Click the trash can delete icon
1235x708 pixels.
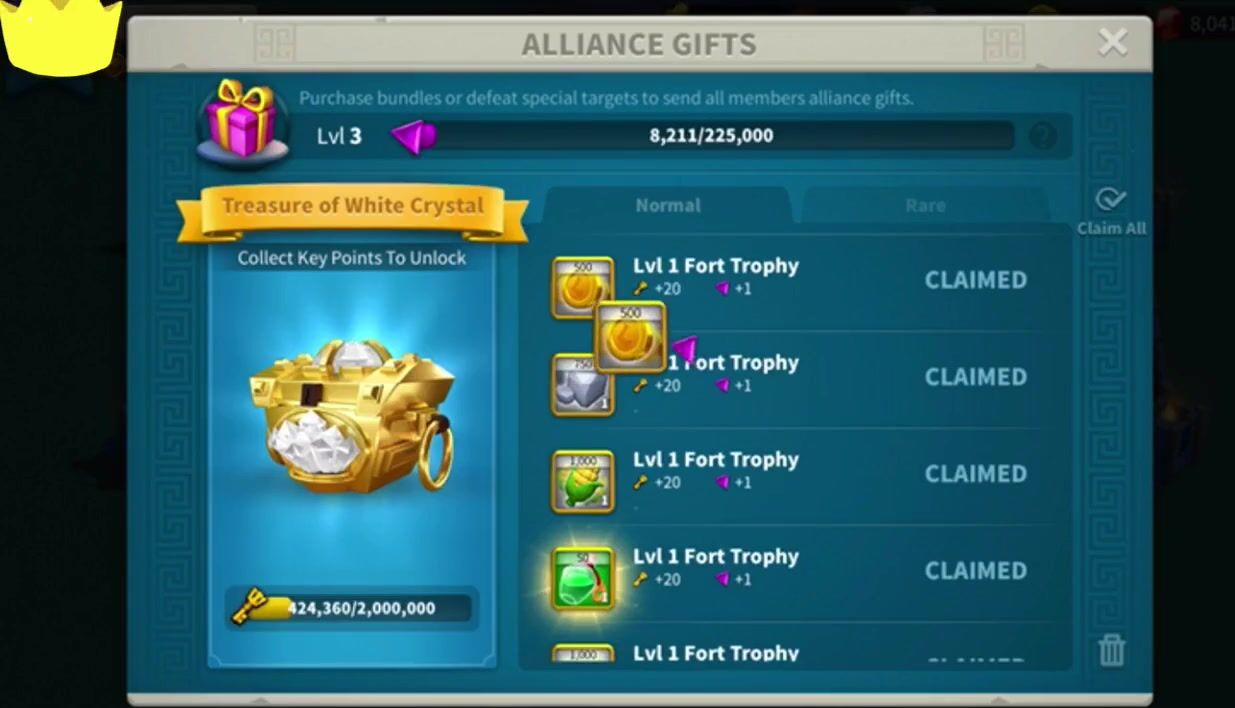[x=1111, y=650]
